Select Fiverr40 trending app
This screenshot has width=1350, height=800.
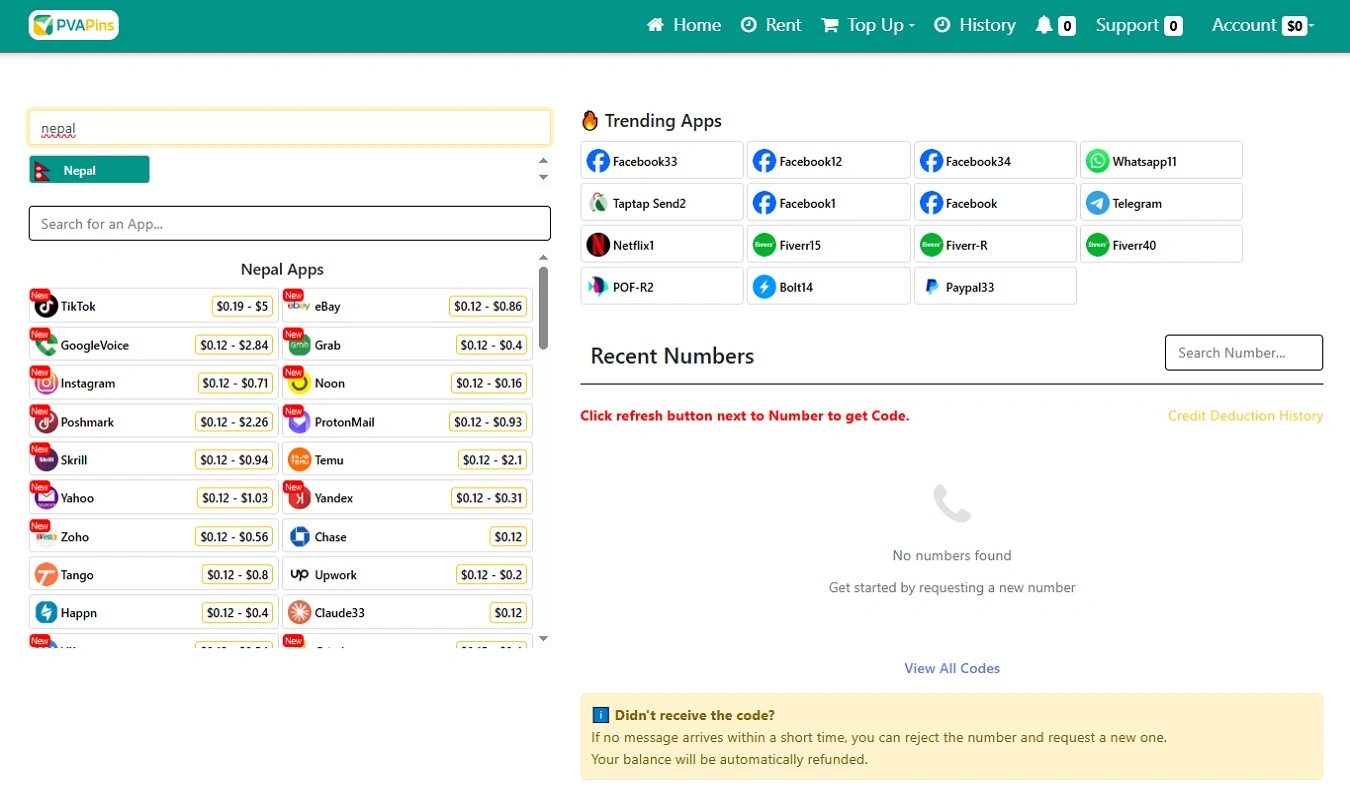coord(1162,245)
